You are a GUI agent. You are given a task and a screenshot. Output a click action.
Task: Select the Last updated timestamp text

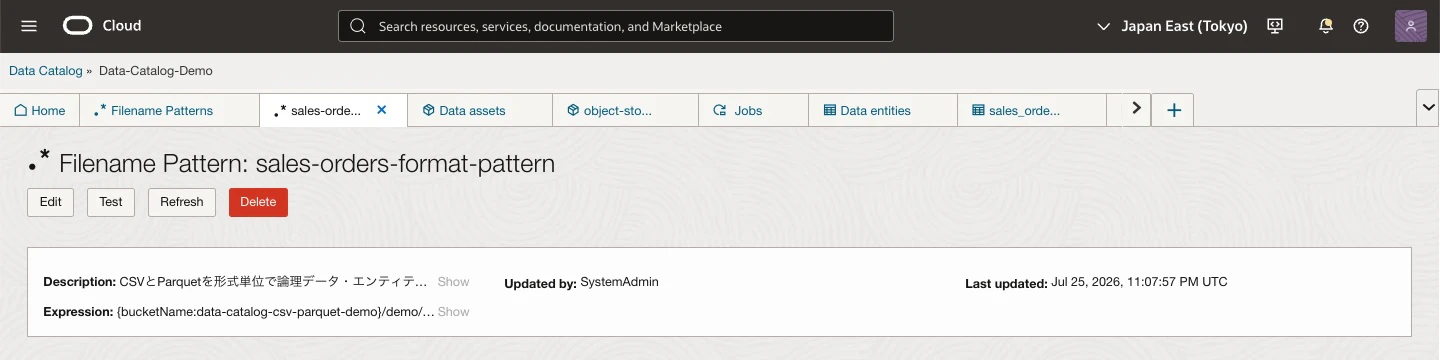coord(1139,282)
